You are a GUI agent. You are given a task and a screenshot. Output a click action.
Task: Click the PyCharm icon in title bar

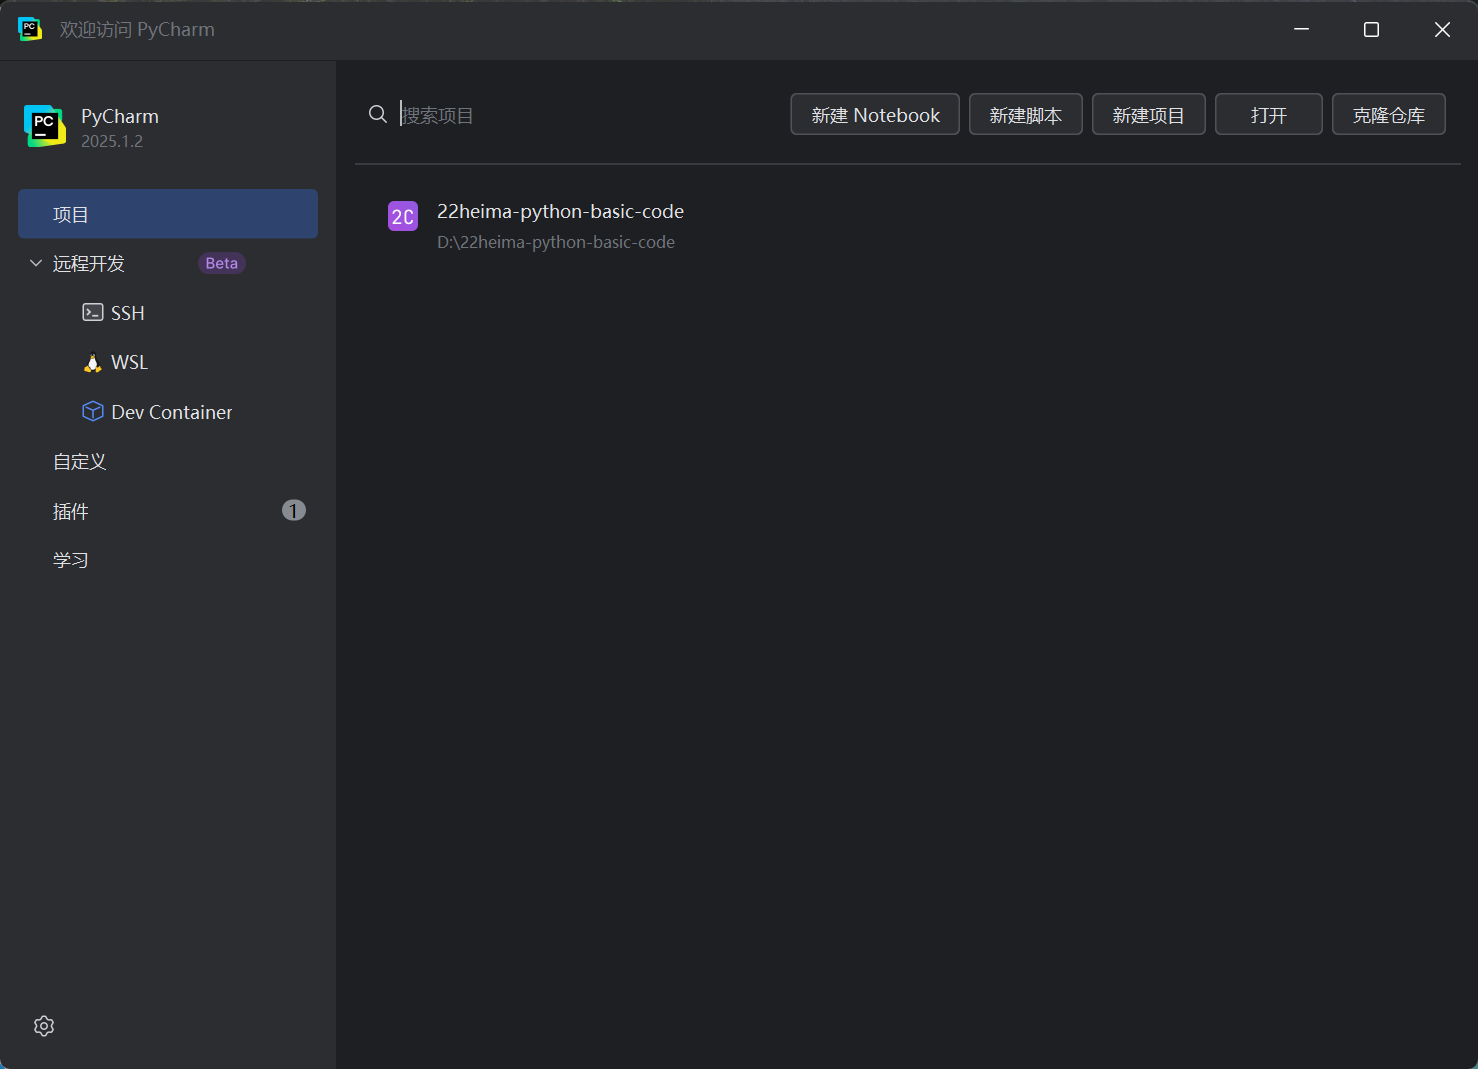coord(30,29)
